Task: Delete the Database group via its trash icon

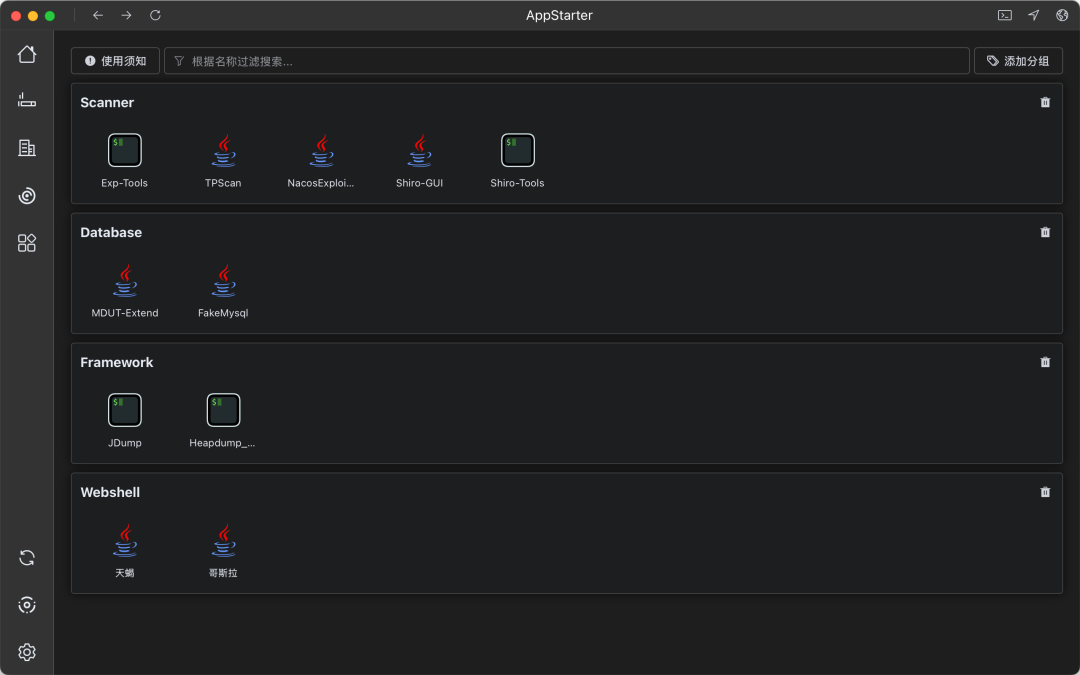Action: [x=1045, y=232]
